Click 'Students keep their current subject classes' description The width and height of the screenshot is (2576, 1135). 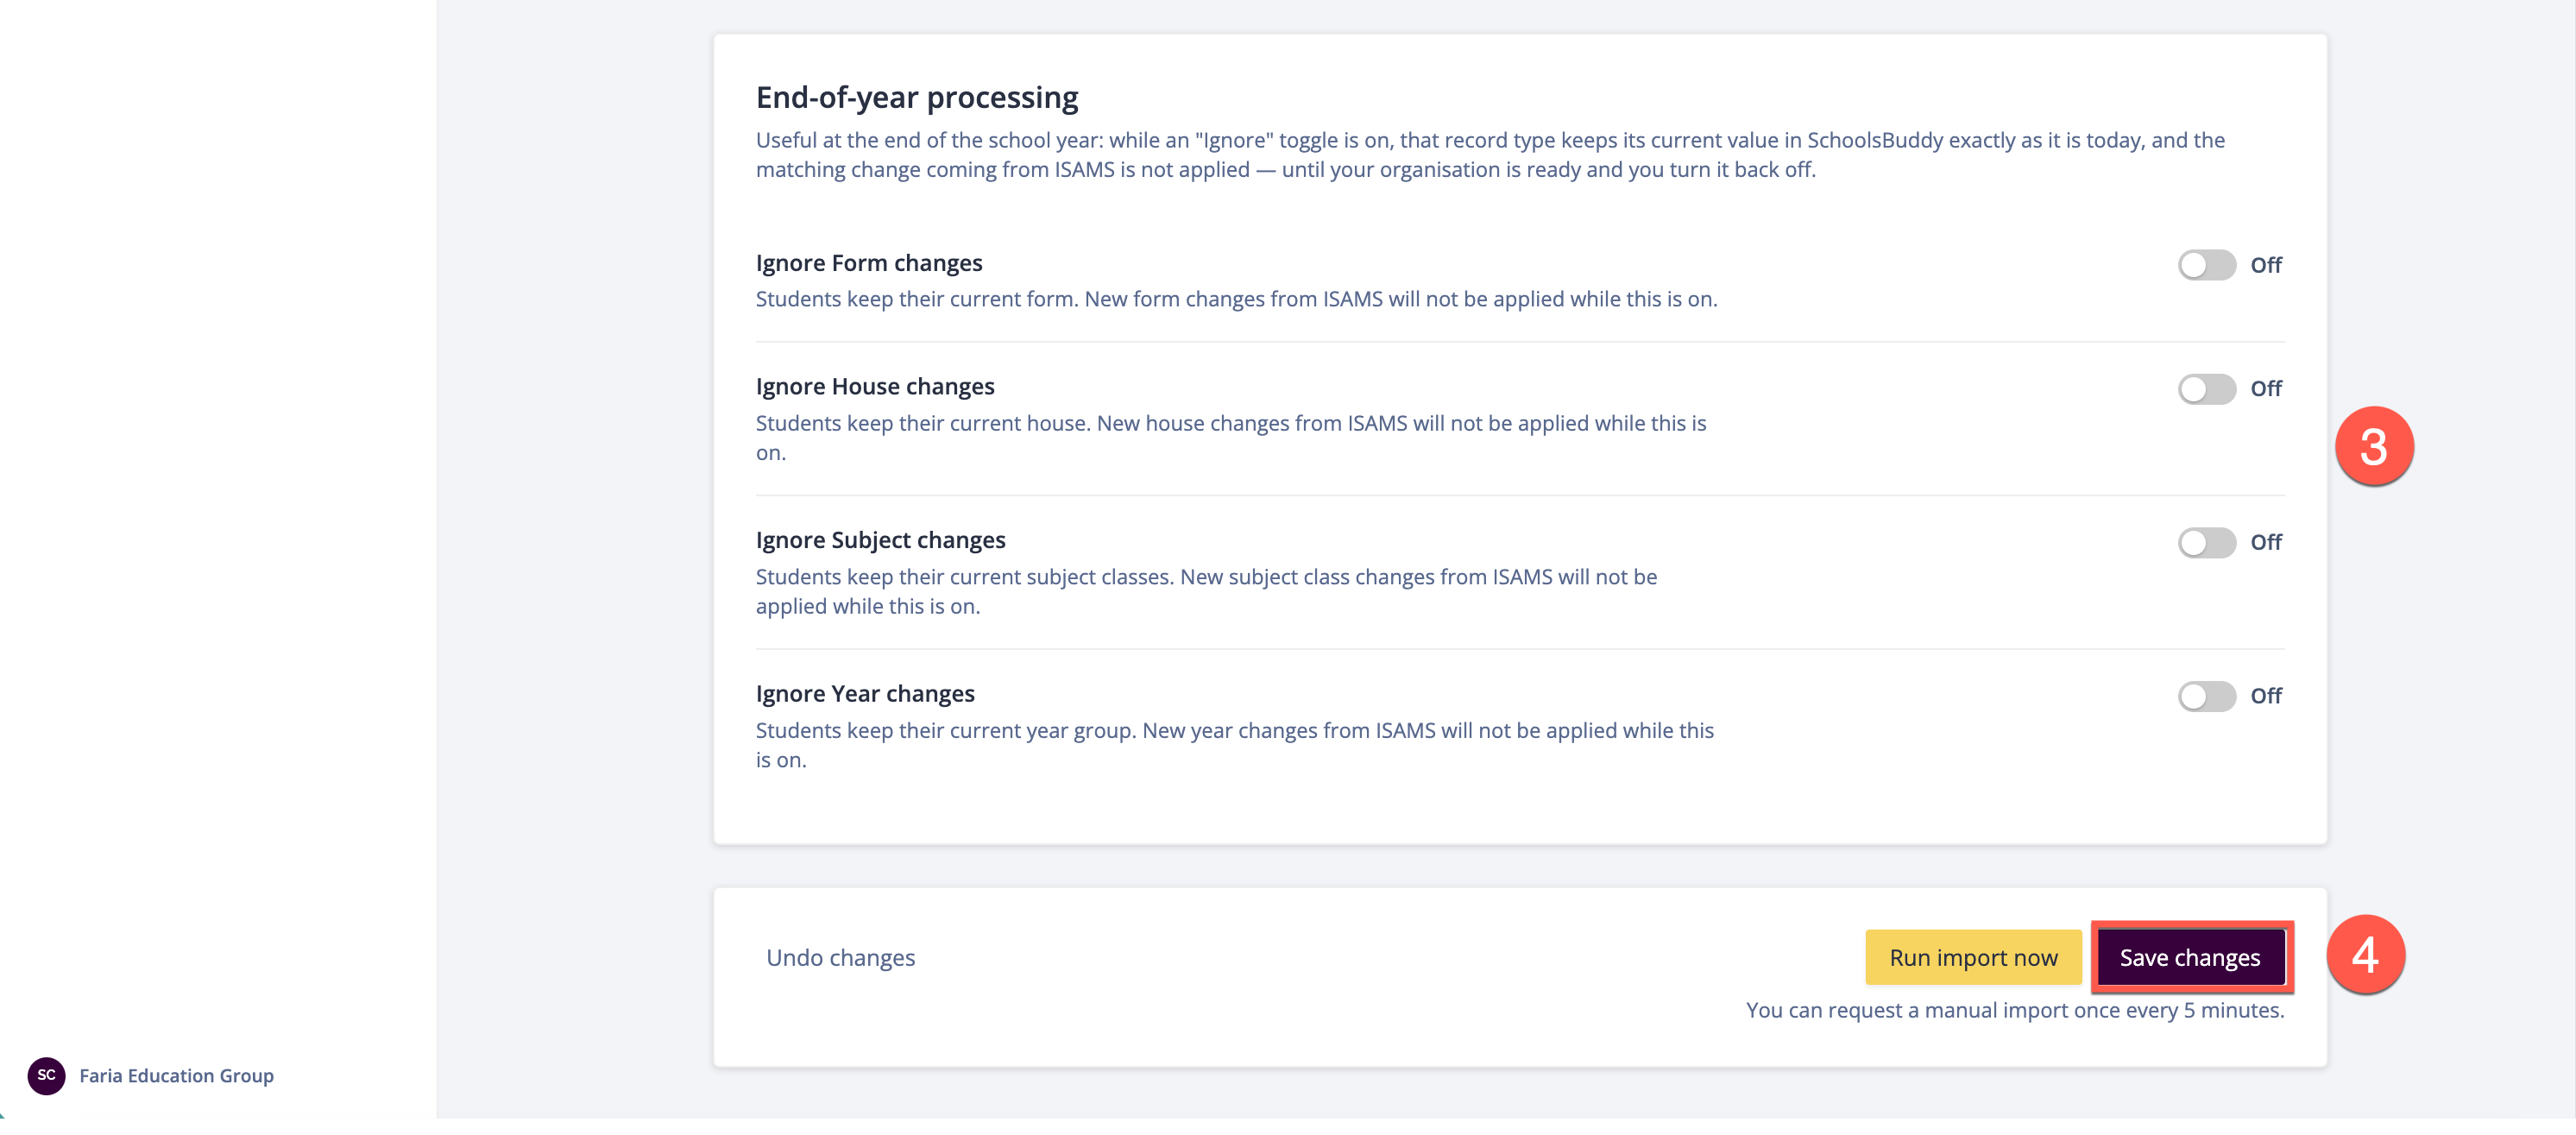(1206, 591)
